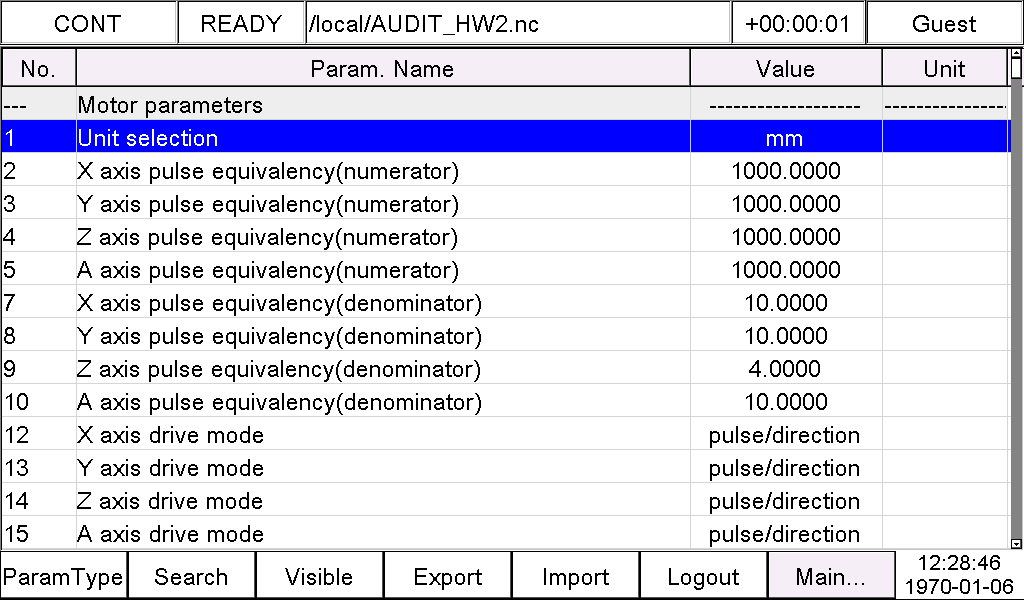The image size is (1024, 600).
Task: Click the READY status field
Action: [241, 24]
